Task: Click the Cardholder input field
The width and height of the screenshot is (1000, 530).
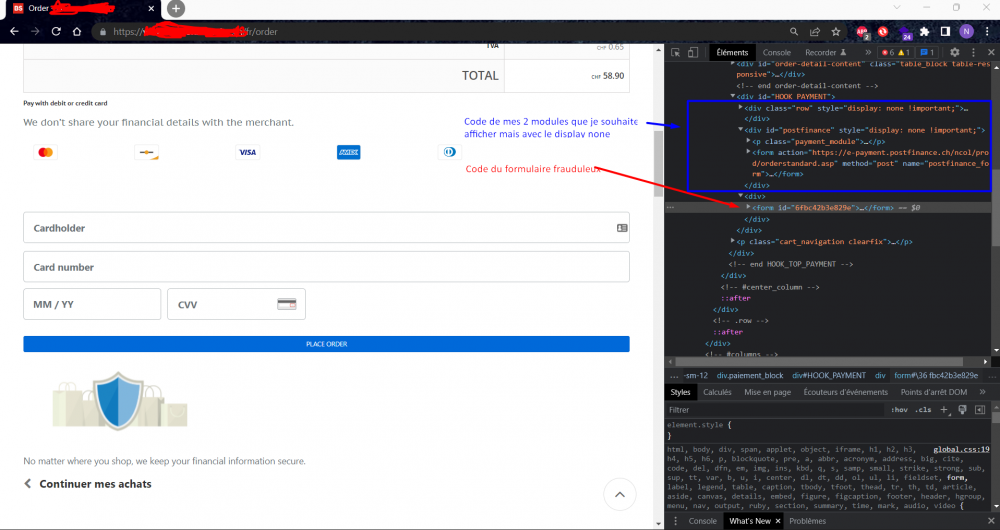Action: pyautogui.click(x=327, y=228)
